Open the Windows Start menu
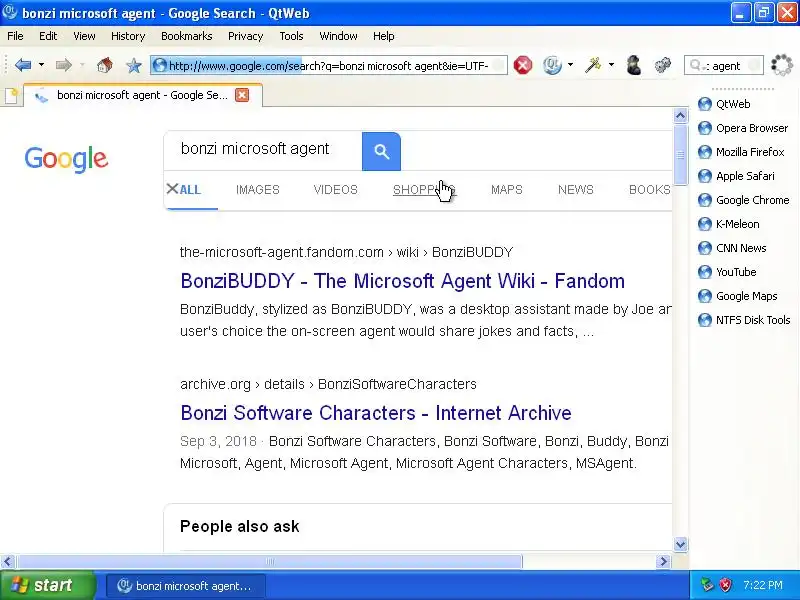800x600 pixels. [x=47, y=585]
